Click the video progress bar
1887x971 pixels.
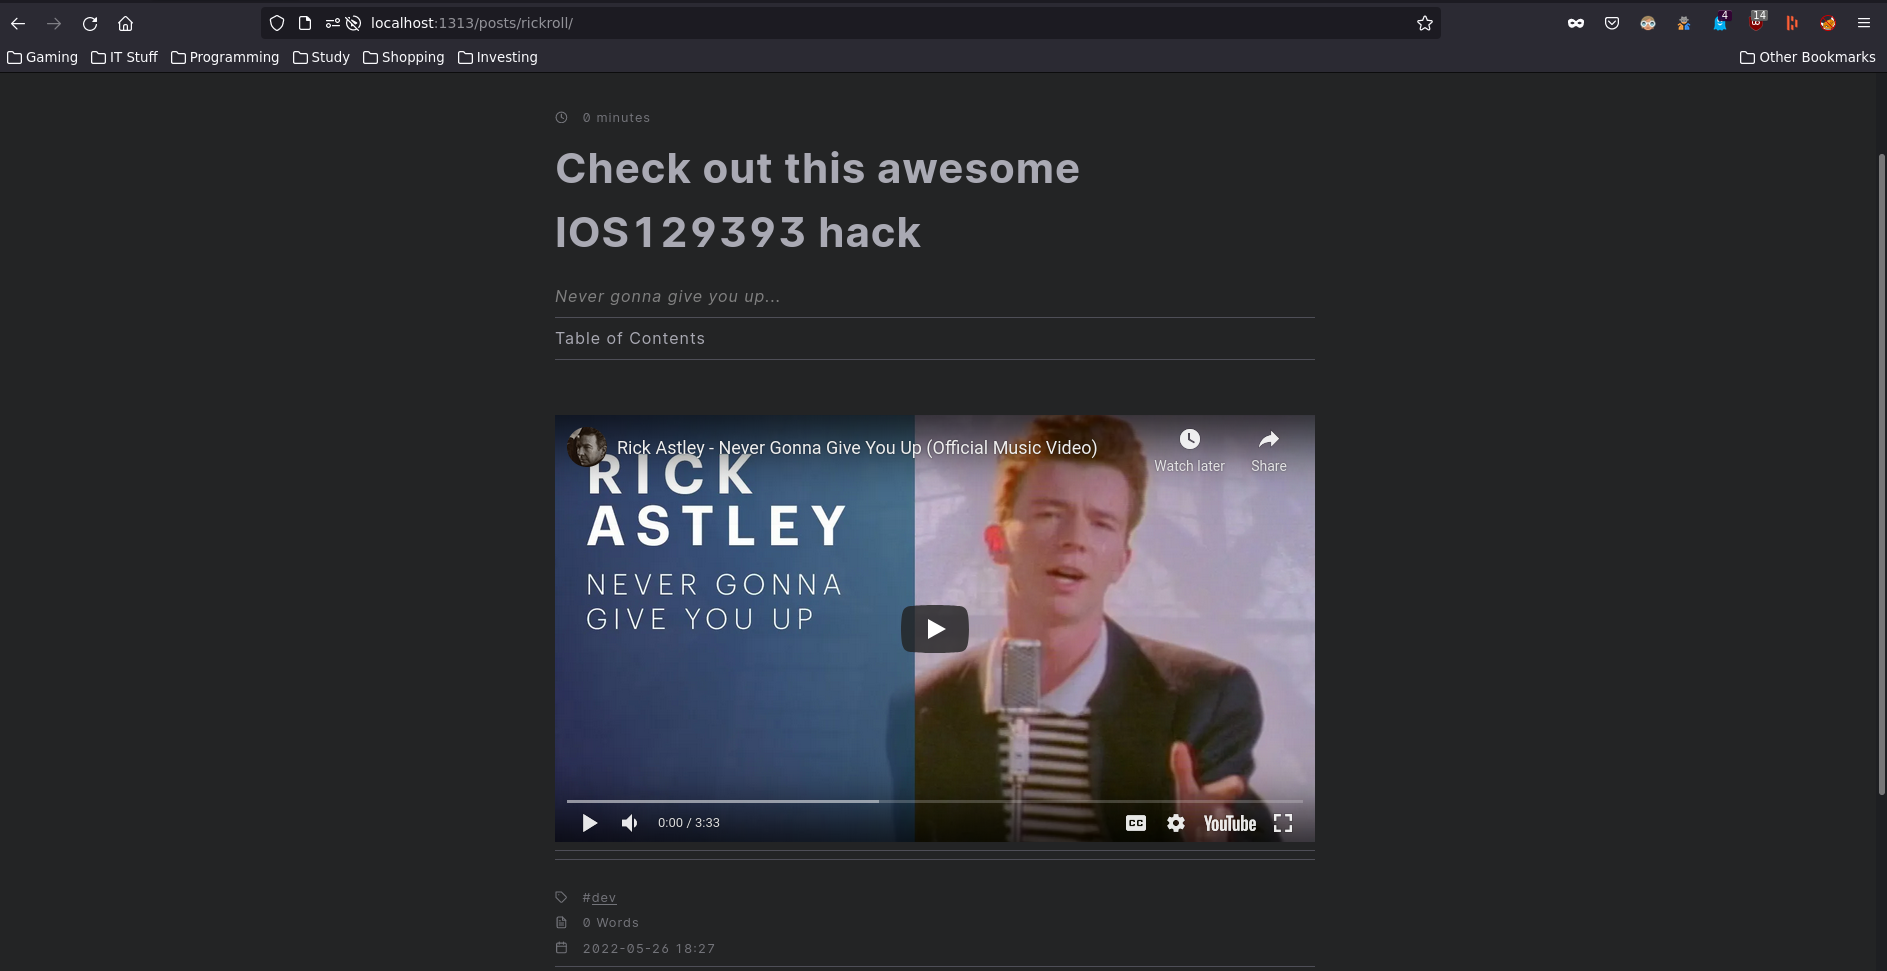point(934,801)
